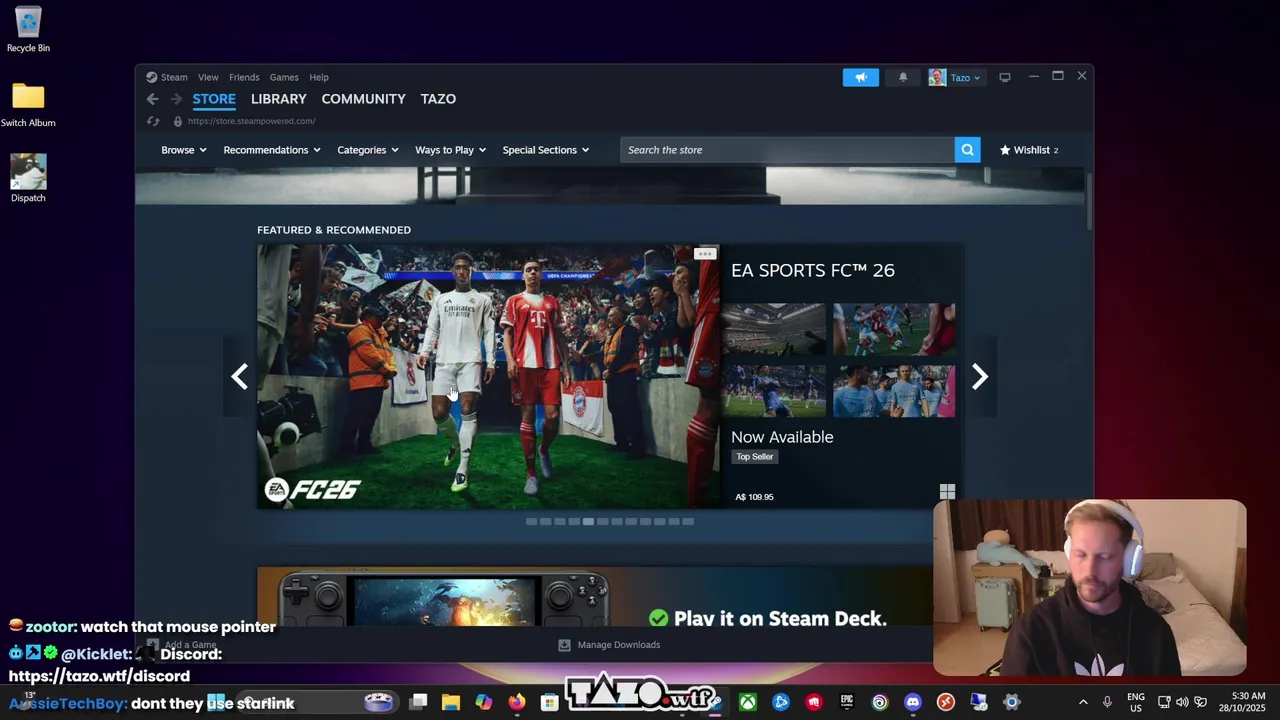Go forward with the Steam forward arrow
Image resolution: width=1280 pixels, height=720 pixels.
[176, 99]
